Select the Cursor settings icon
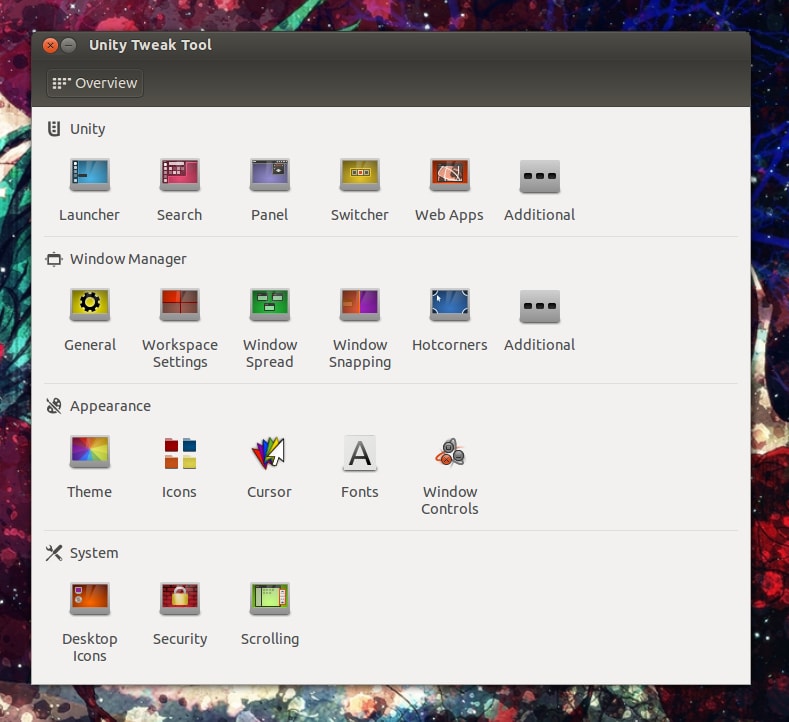 click(x=269, y=453)
